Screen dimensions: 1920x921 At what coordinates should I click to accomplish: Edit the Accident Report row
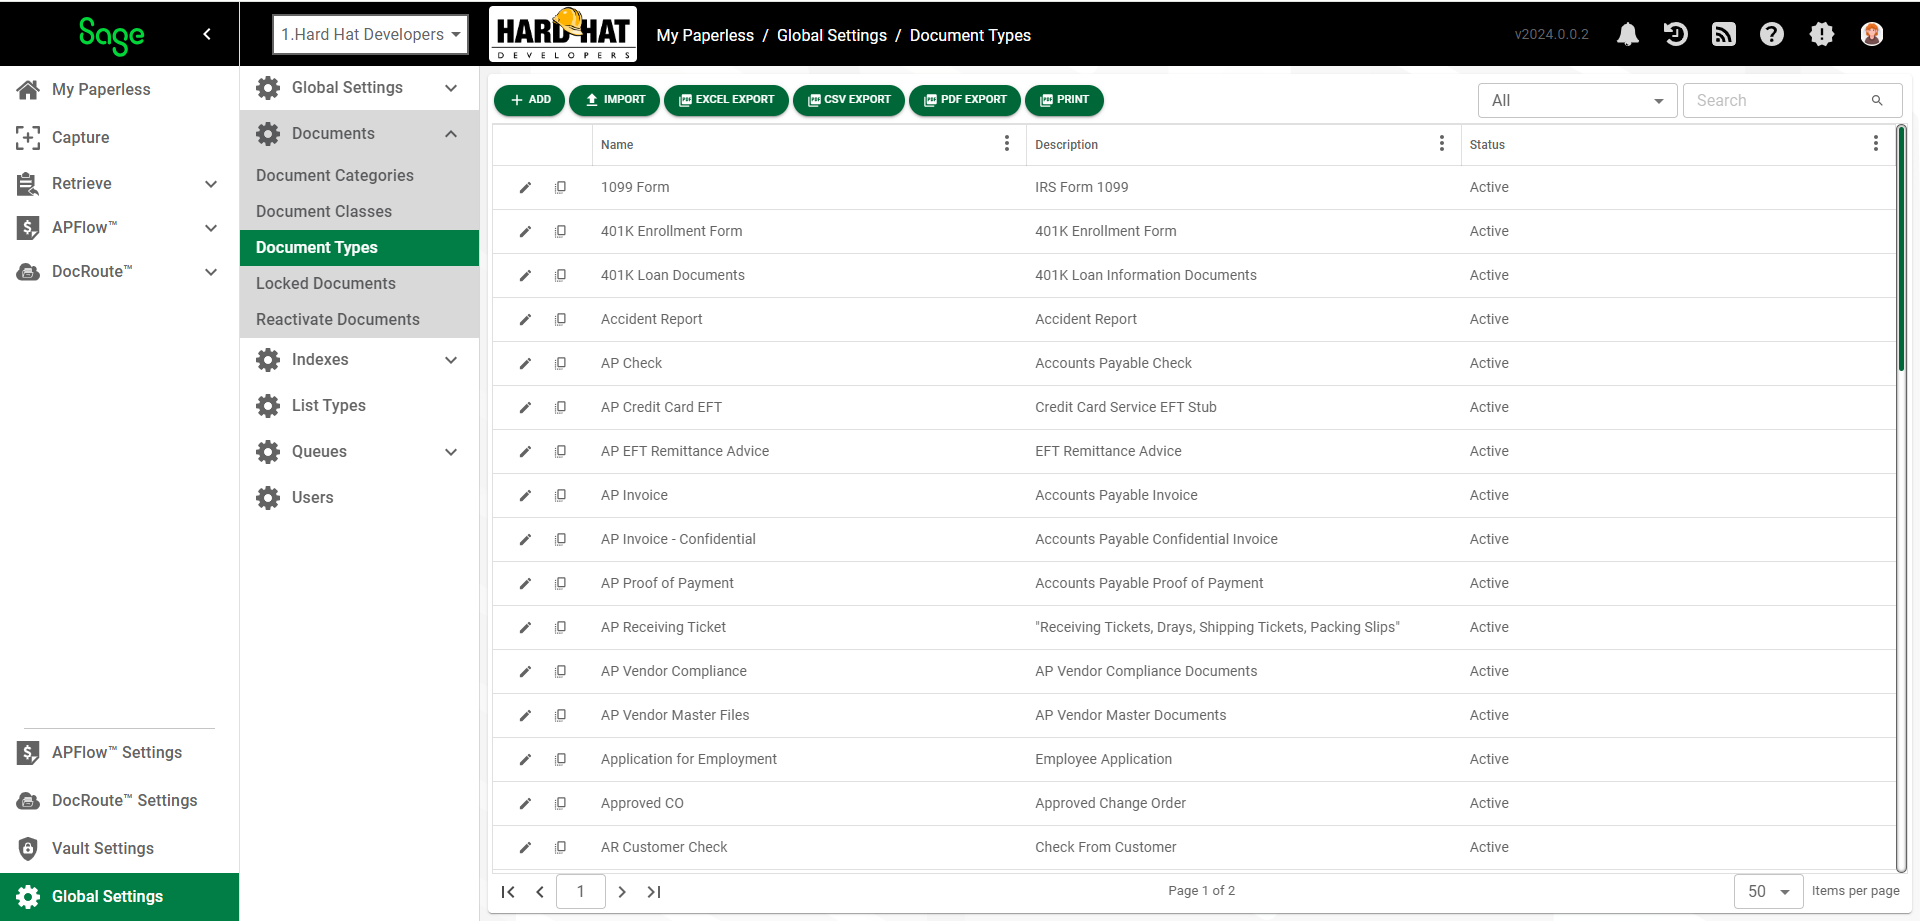(x=525, y=320)
